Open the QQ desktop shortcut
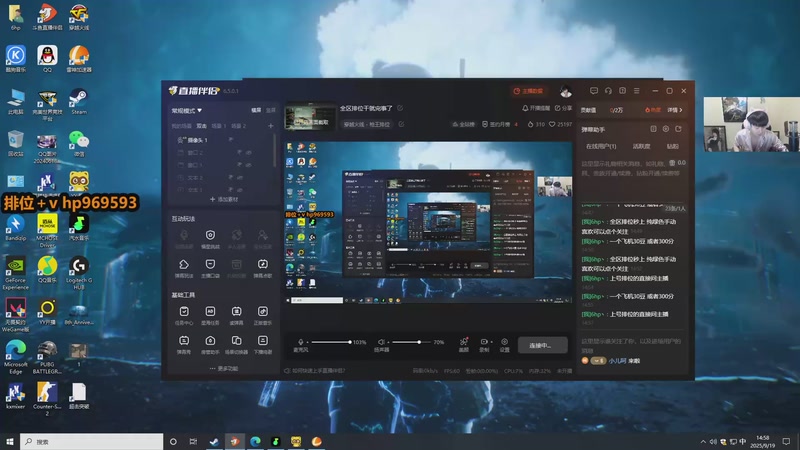The width and height of the screenshot is (800, 450). (47, 59)
